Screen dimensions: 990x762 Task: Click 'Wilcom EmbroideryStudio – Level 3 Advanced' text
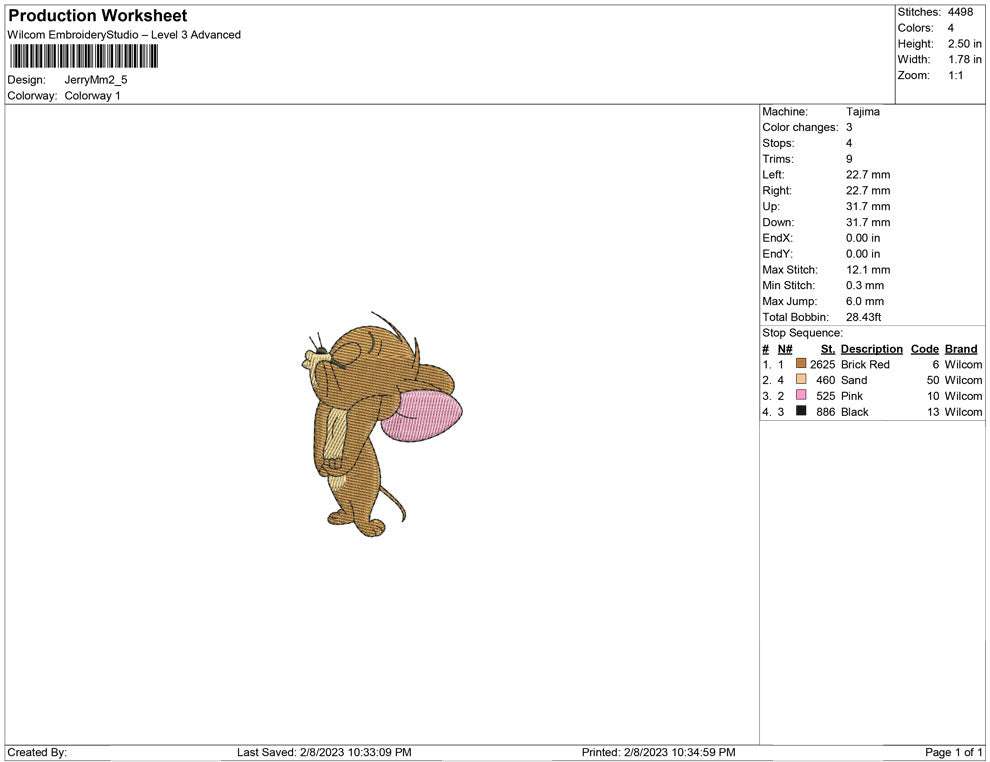124,35
